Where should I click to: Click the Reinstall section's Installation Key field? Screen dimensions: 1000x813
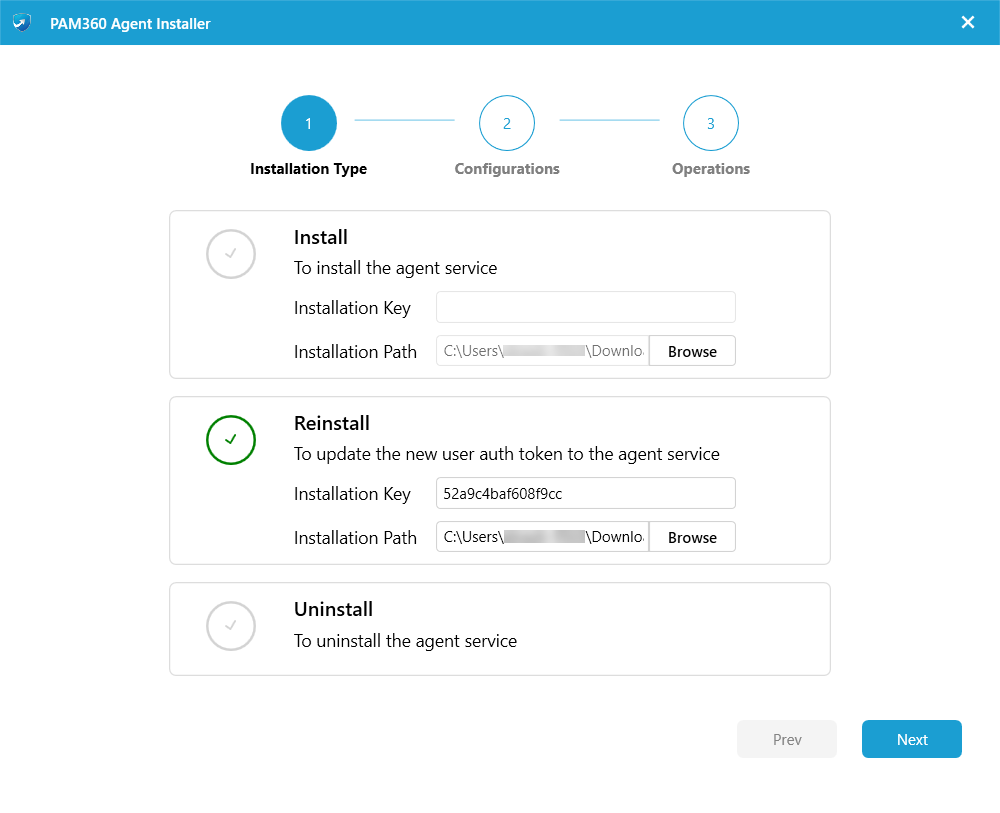coord(585,493)
